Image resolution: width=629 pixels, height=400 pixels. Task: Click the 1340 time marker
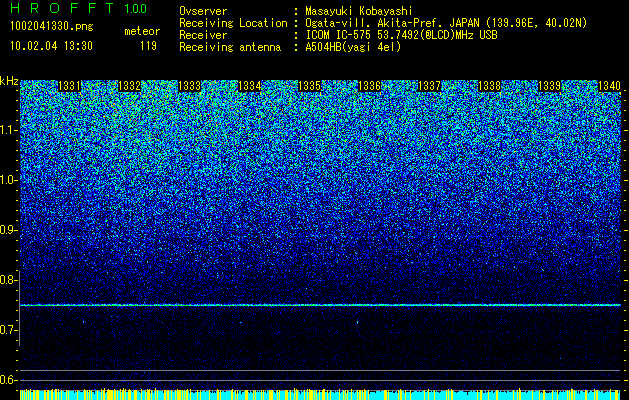pos(609,86)
